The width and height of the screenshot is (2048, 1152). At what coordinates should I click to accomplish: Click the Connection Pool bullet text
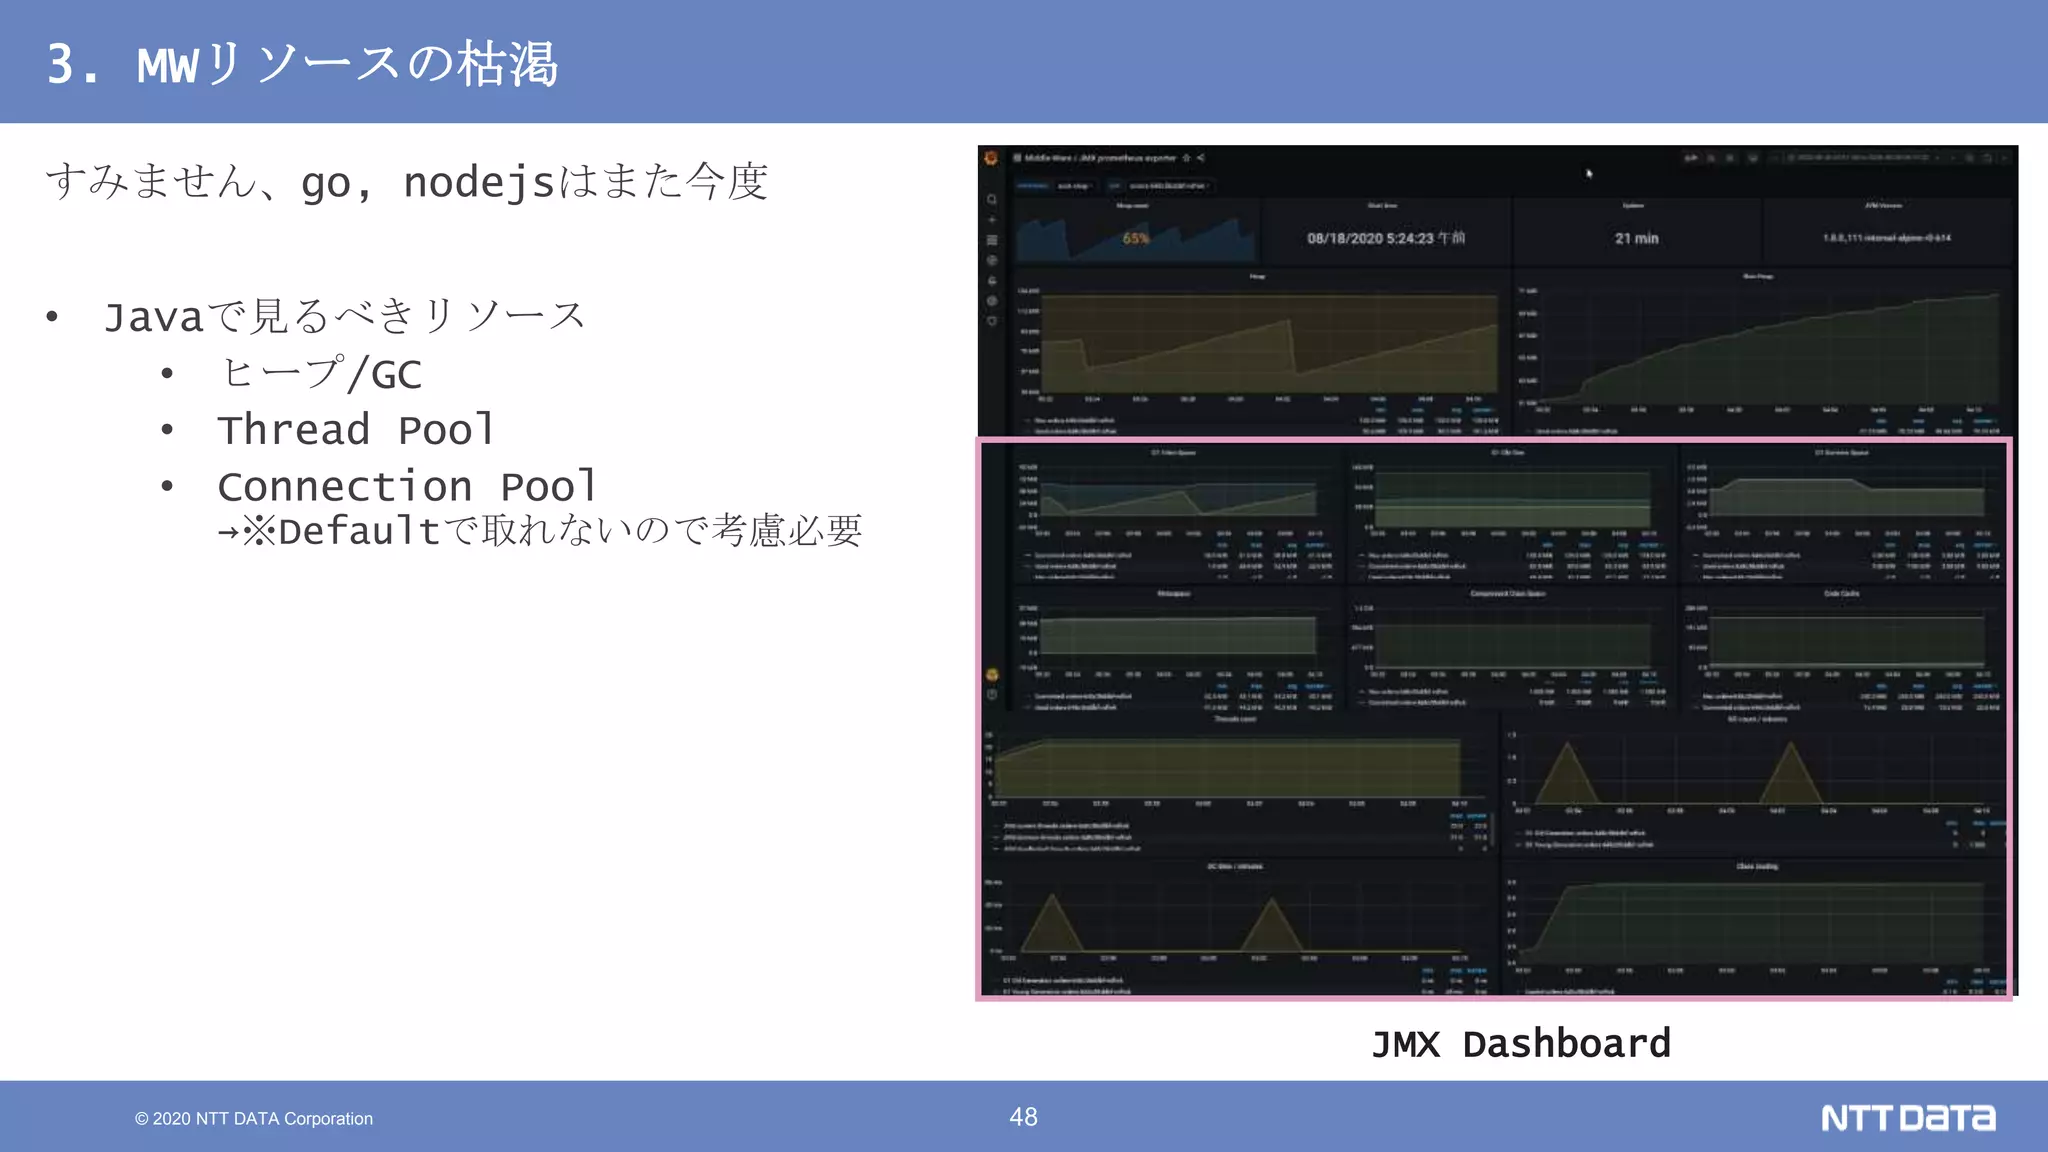[407, 487]
